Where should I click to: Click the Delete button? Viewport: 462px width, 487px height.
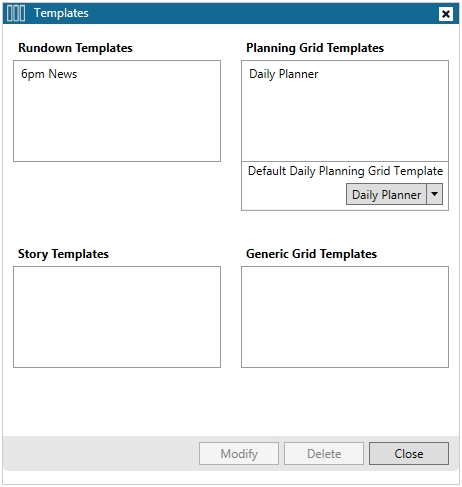[x=324, y=453]
